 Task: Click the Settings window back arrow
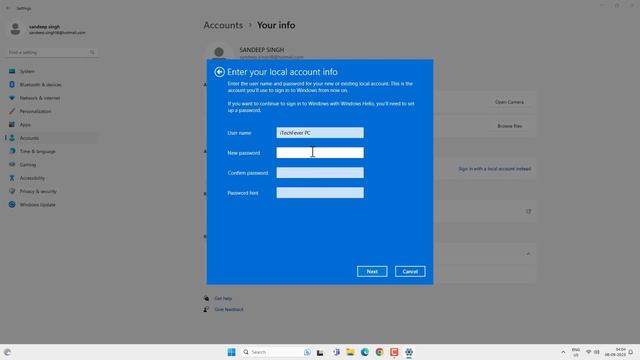coord(7,8)
